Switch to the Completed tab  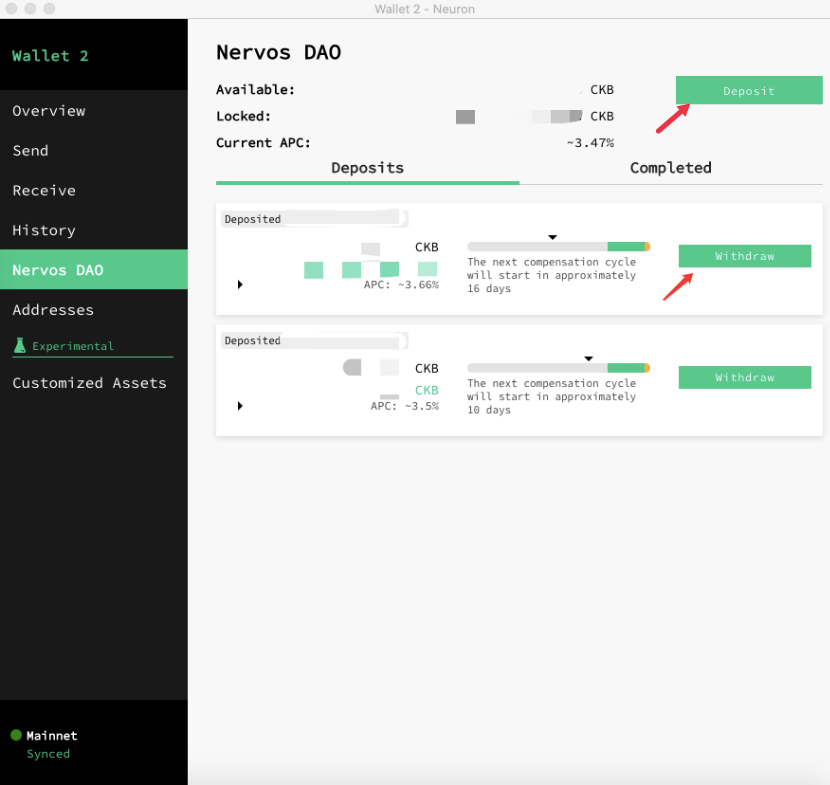670,168
